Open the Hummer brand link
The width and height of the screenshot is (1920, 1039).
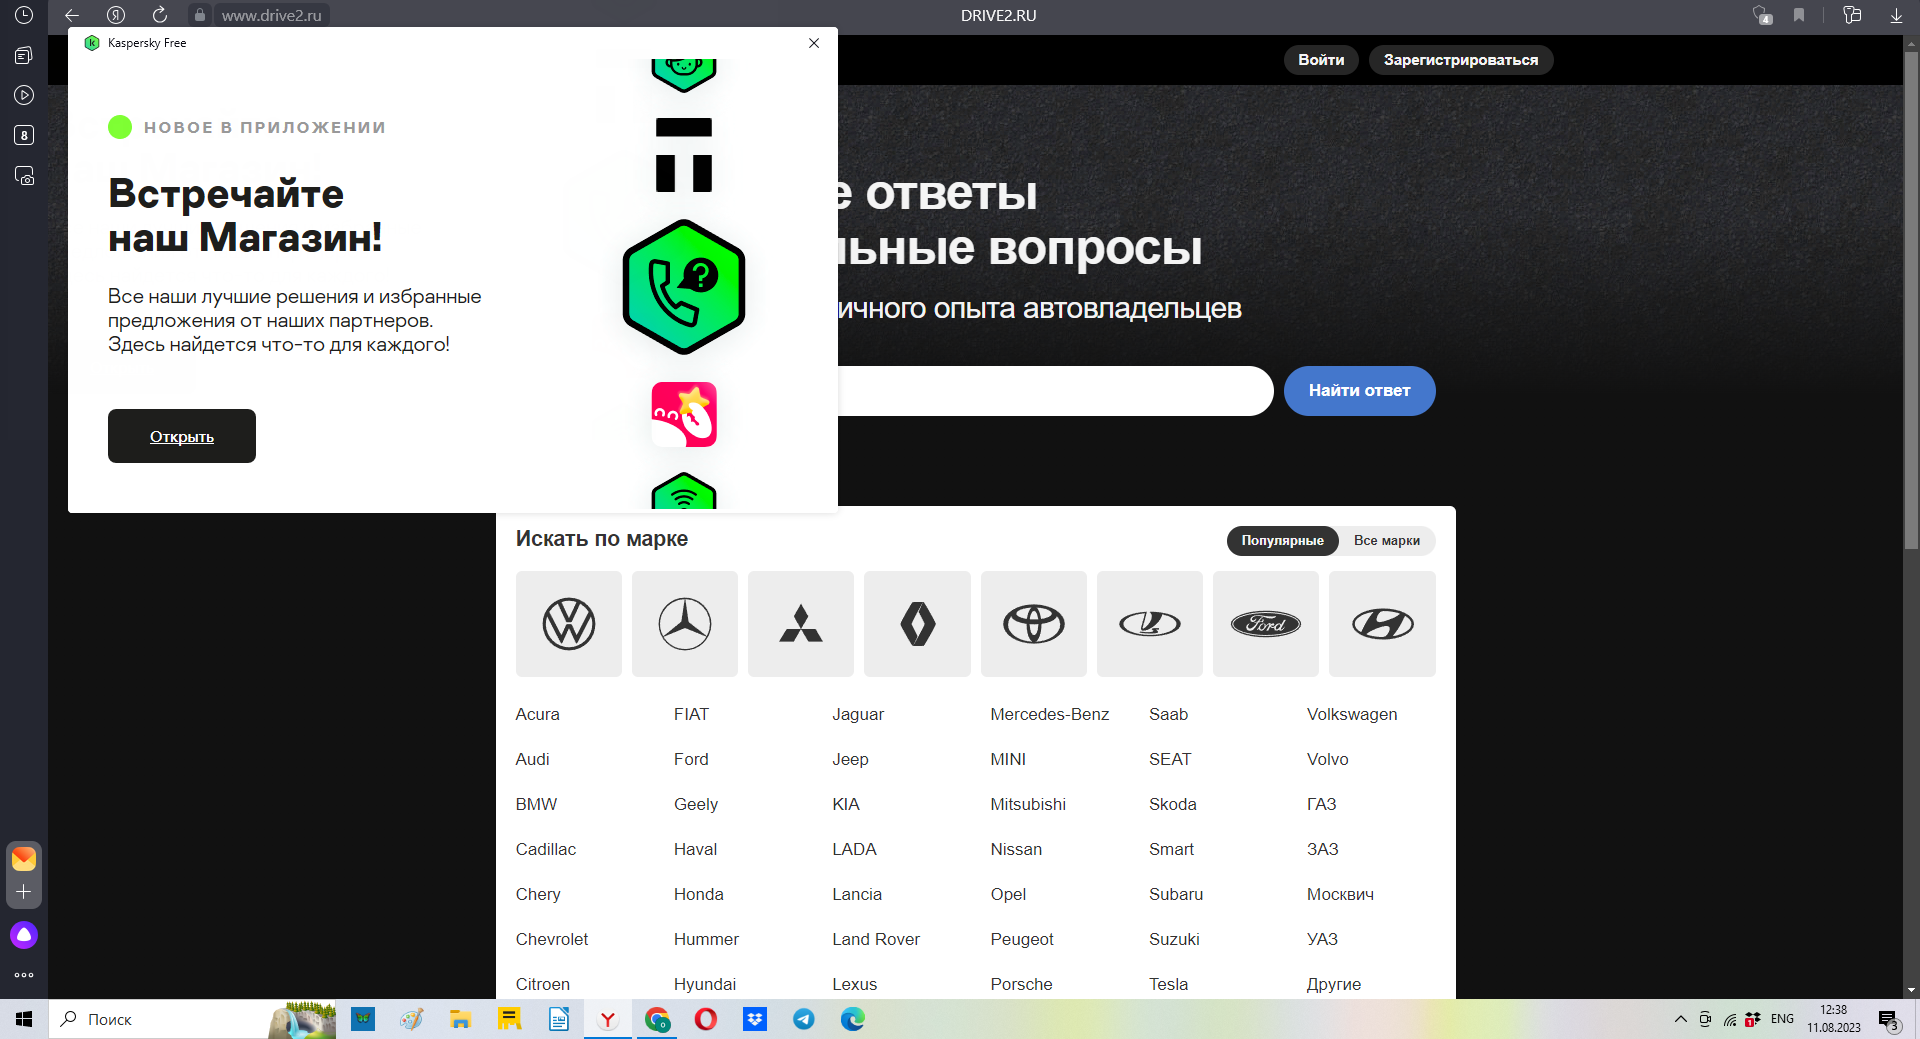(706, 939)
